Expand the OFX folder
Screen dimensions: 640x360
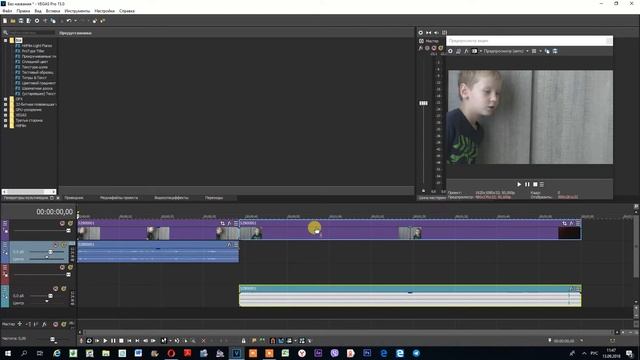coord(6,99)
